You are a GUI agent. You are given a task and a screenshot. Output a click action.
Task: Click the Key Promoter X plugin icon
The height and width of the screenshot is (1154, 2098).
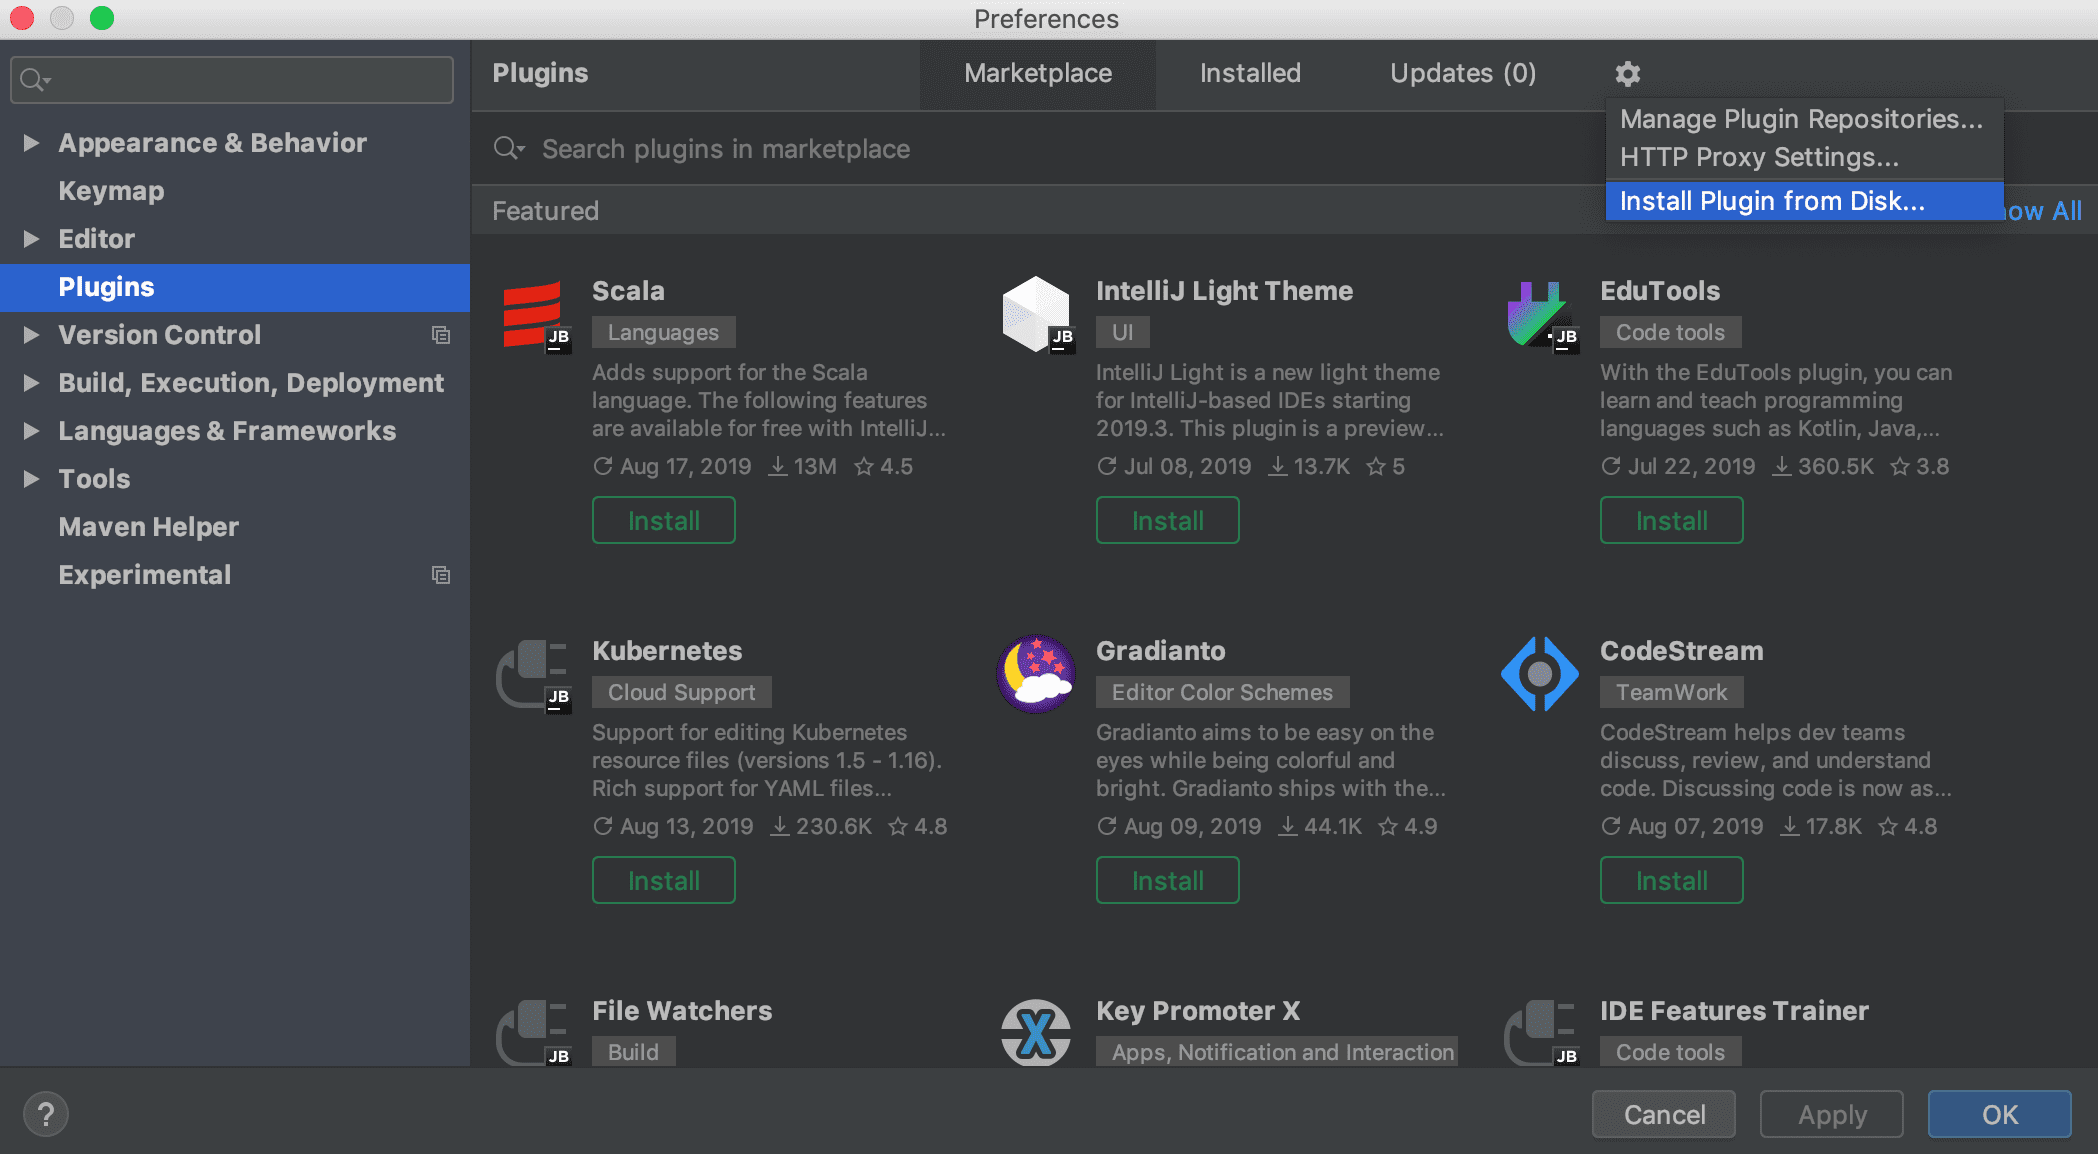point(1035,1032)
